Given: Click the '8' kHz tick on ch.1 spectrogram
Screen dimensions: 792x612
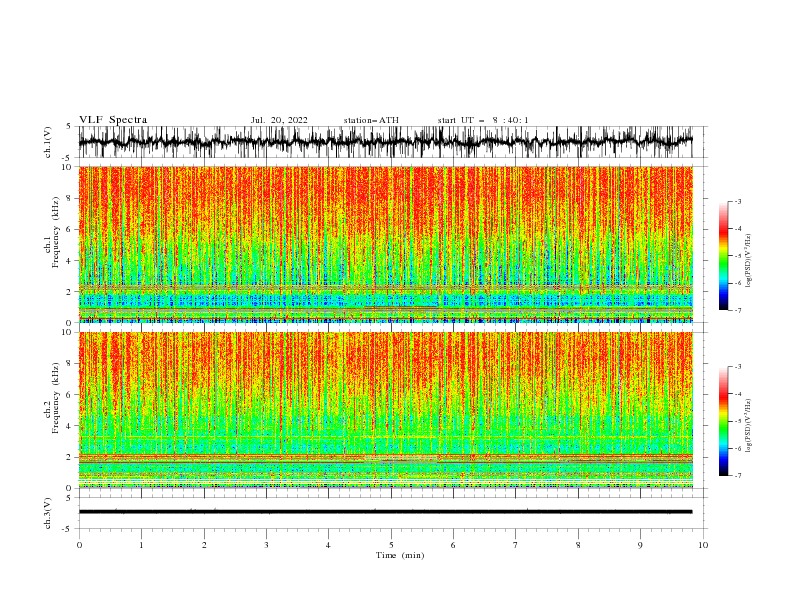Looking at the screenshot, I should click(x=70, y=198).
